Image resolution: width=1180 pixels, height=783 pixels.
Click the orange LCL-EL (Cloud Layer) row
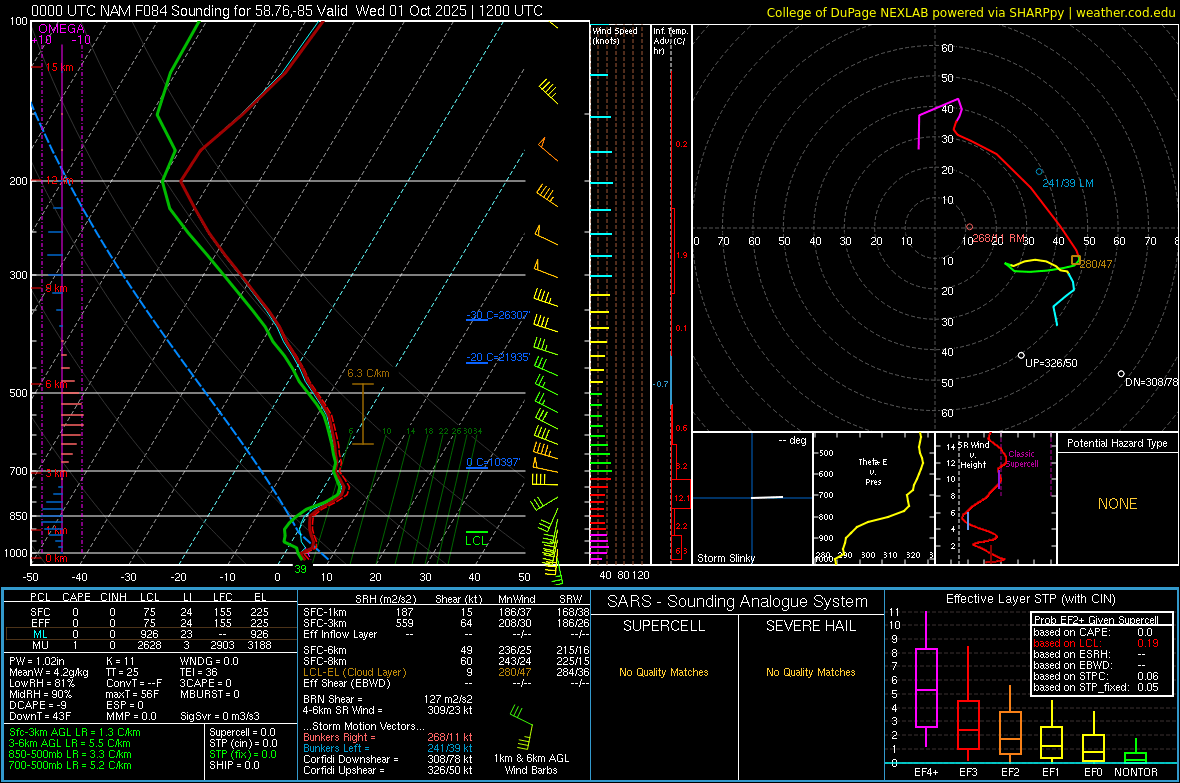click(x=446, y=672)
